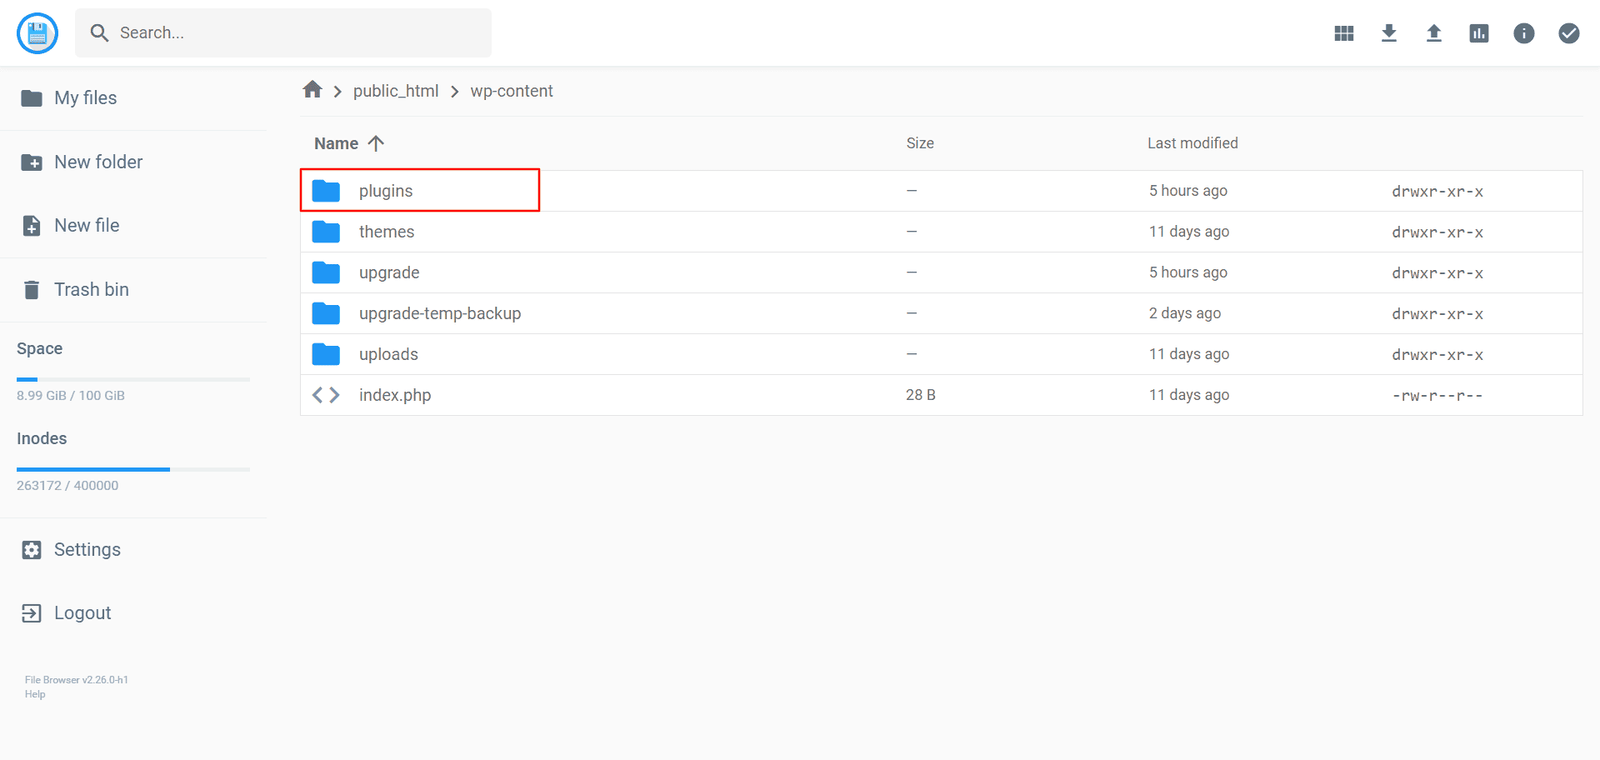Click the index.php code file icon

point(326,395)
